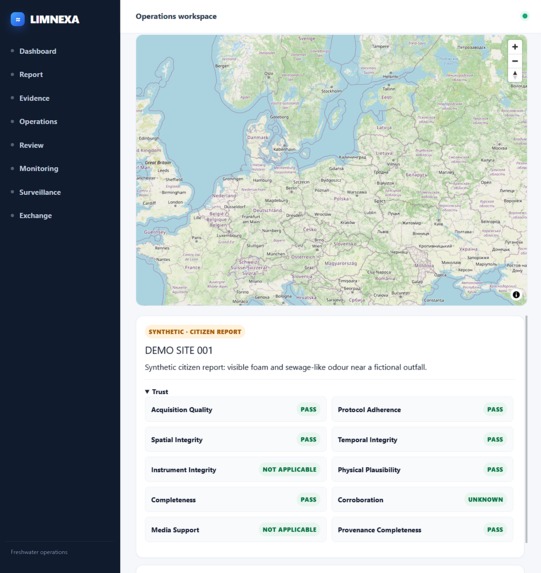Open the Monitoring page
The width and height of the screenshot is (541, 573).
39,169
